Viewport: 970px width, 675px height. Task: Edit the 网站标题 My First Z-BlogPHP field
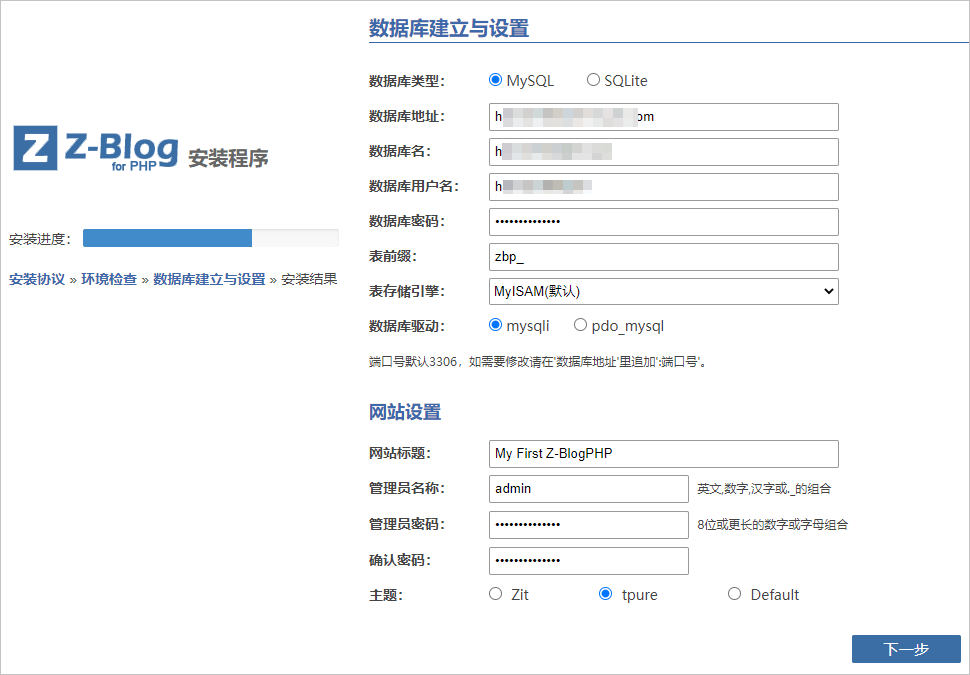664,454
